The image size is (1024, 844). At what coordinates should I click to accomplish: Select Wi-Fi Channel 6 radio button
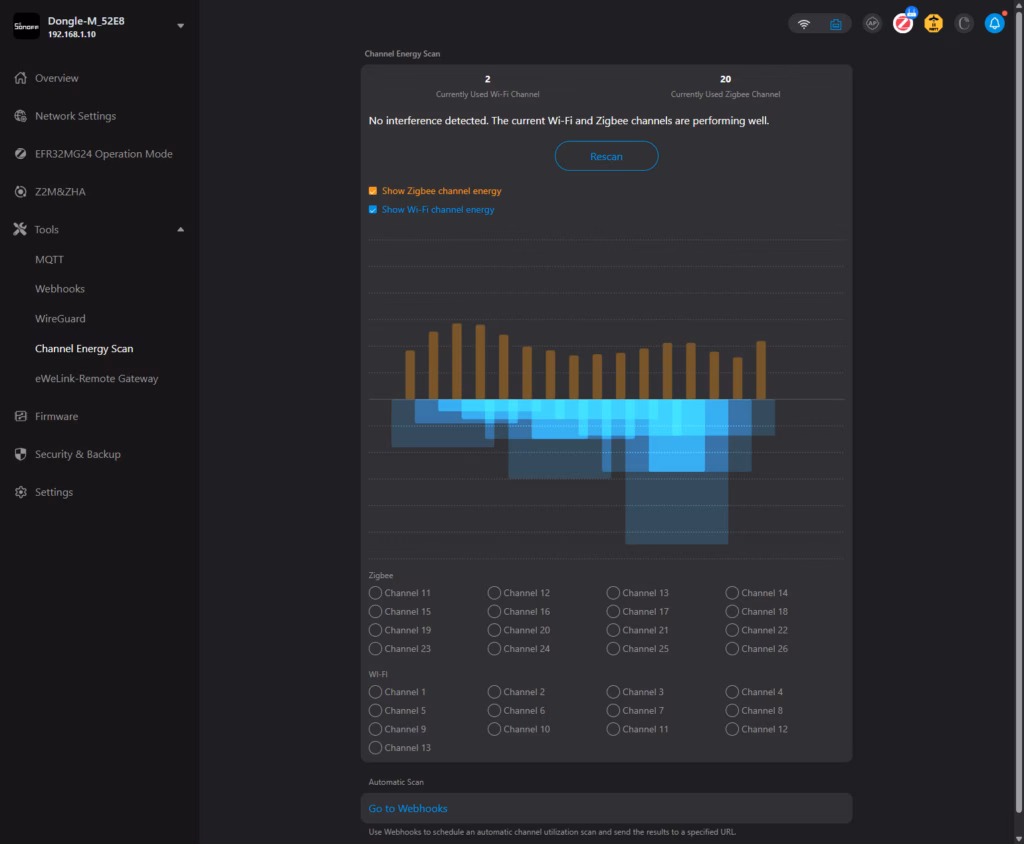click(x=494, y=711)
